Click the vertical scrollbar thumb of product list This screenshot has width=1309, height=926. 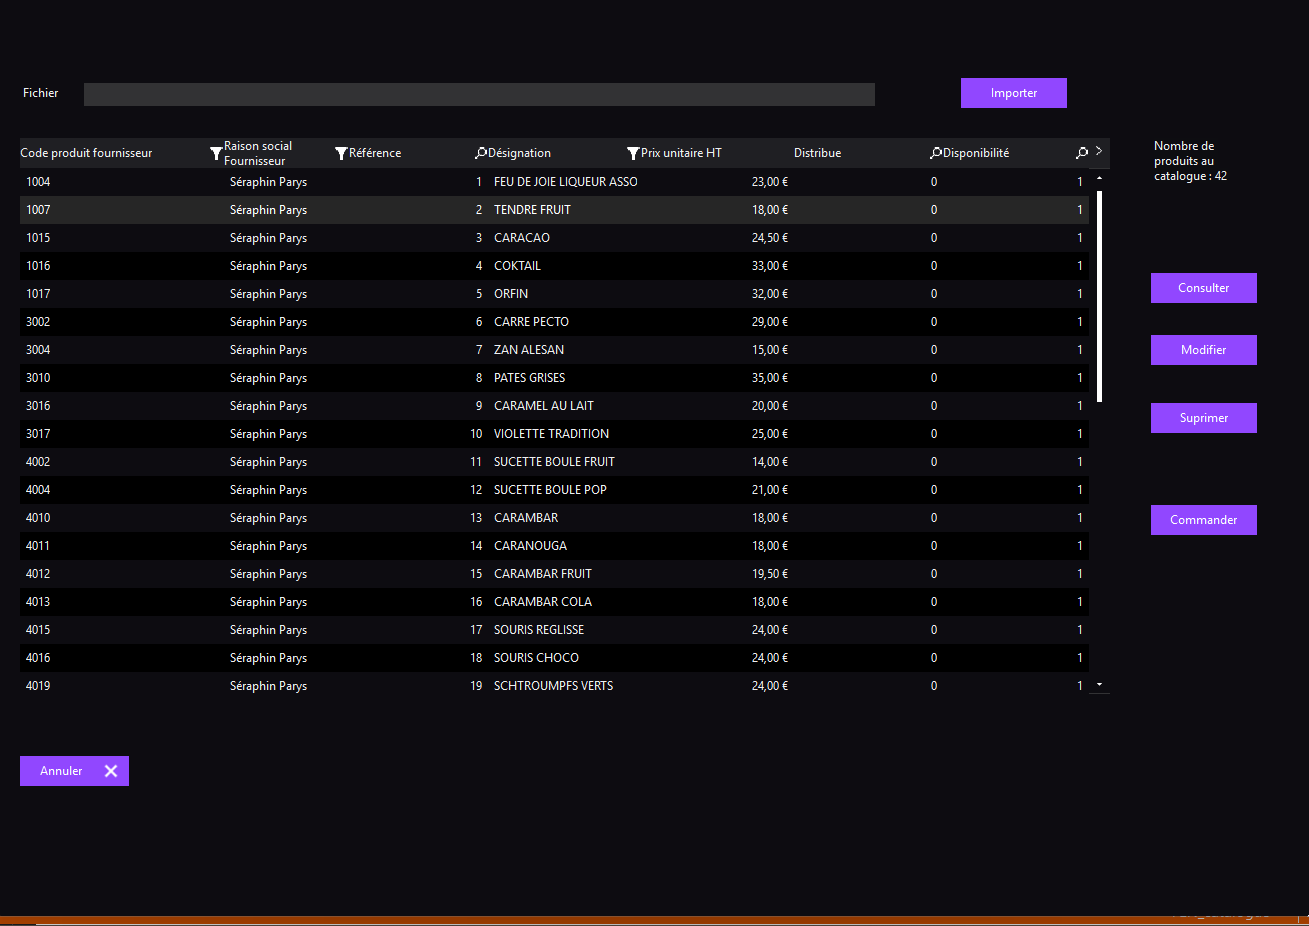1099,295
